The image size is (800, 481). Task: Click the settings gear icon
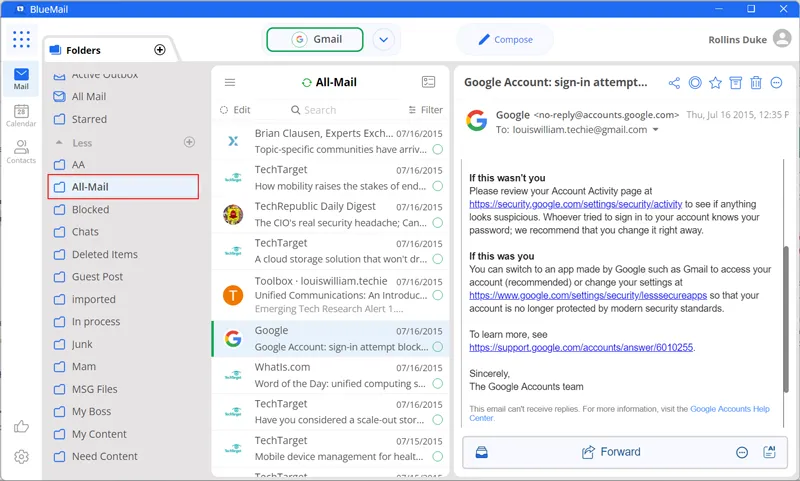pos(21,457)
